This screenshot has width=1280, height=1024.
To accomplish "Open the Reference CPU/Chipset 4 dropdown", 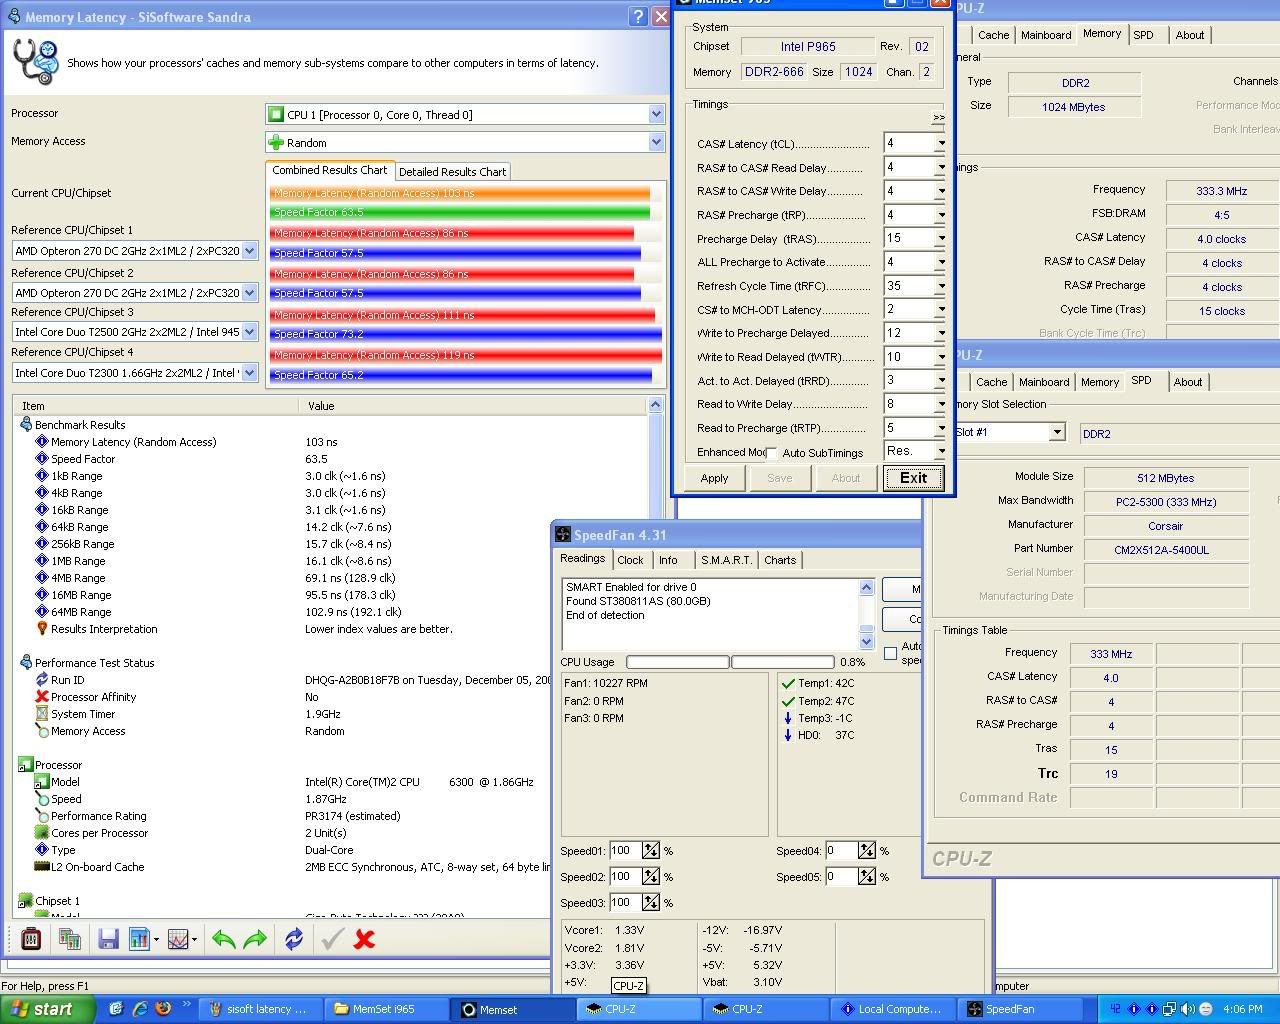I will 250,373.
